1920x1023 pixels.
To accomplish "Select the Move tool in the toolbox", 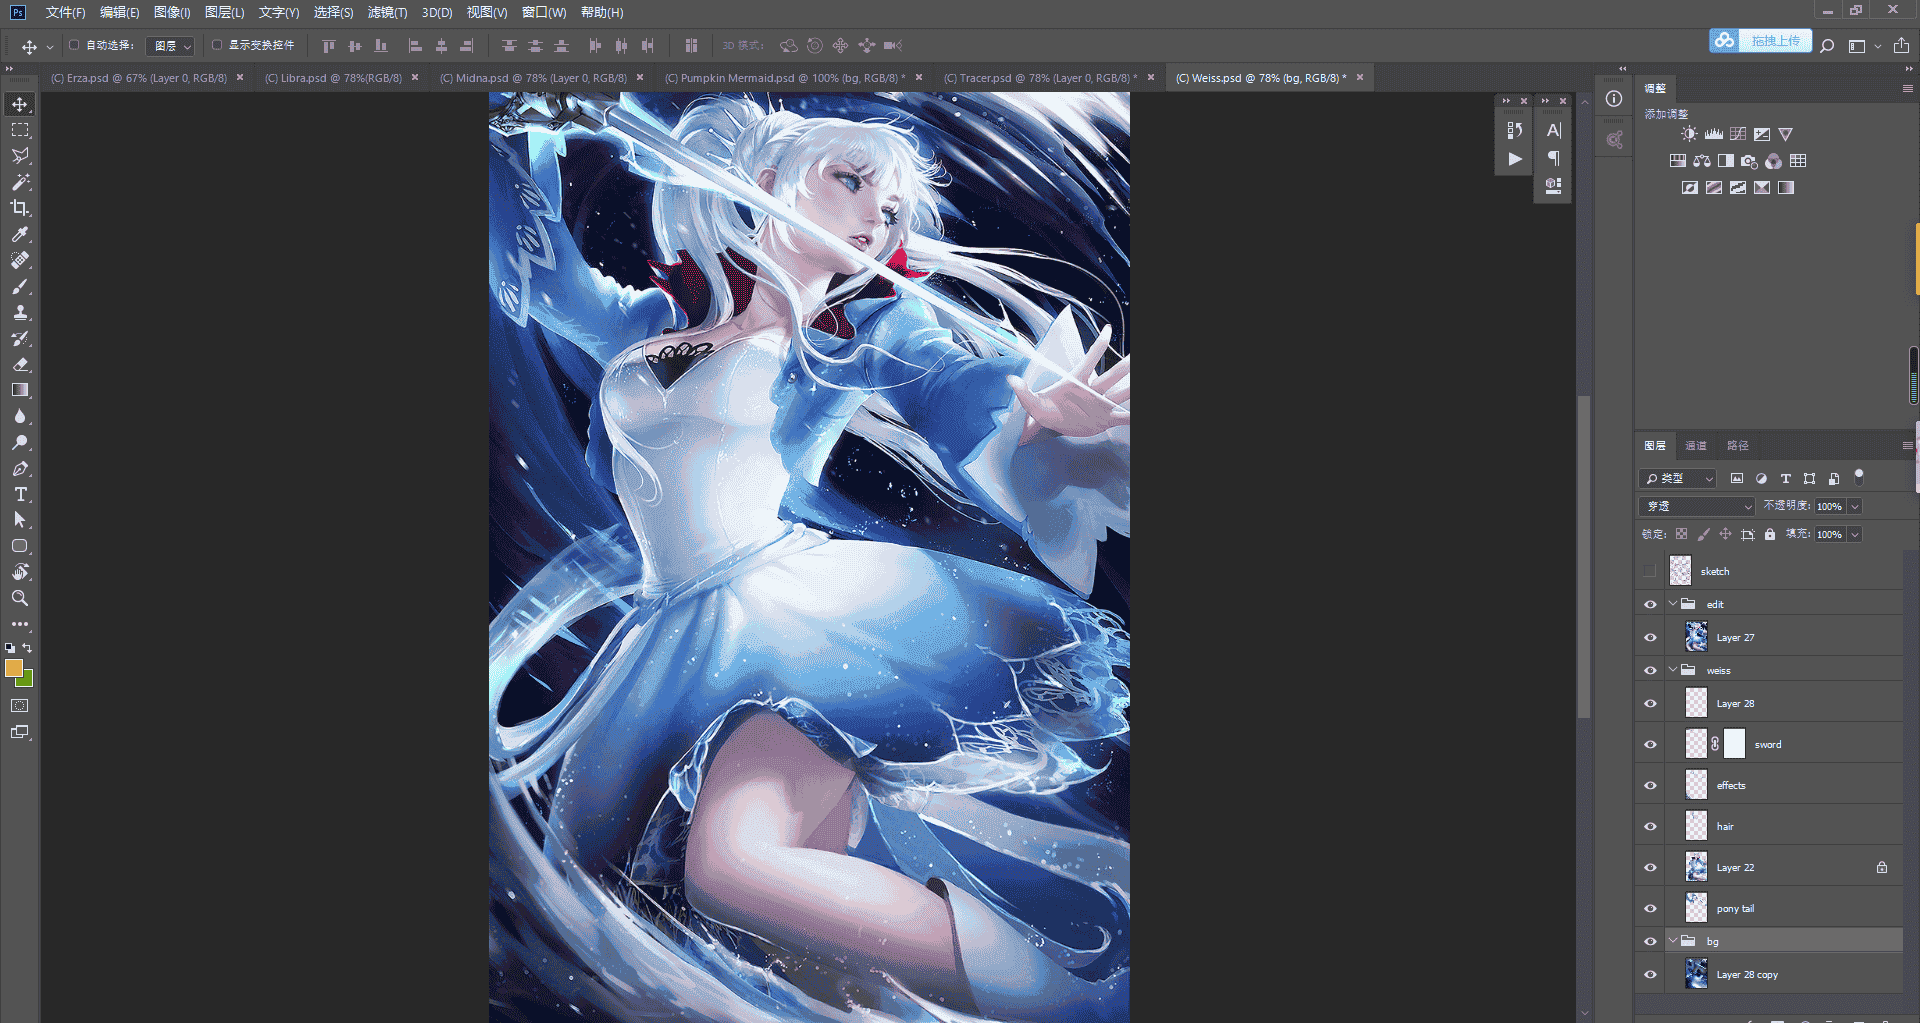I will (20, 104).
